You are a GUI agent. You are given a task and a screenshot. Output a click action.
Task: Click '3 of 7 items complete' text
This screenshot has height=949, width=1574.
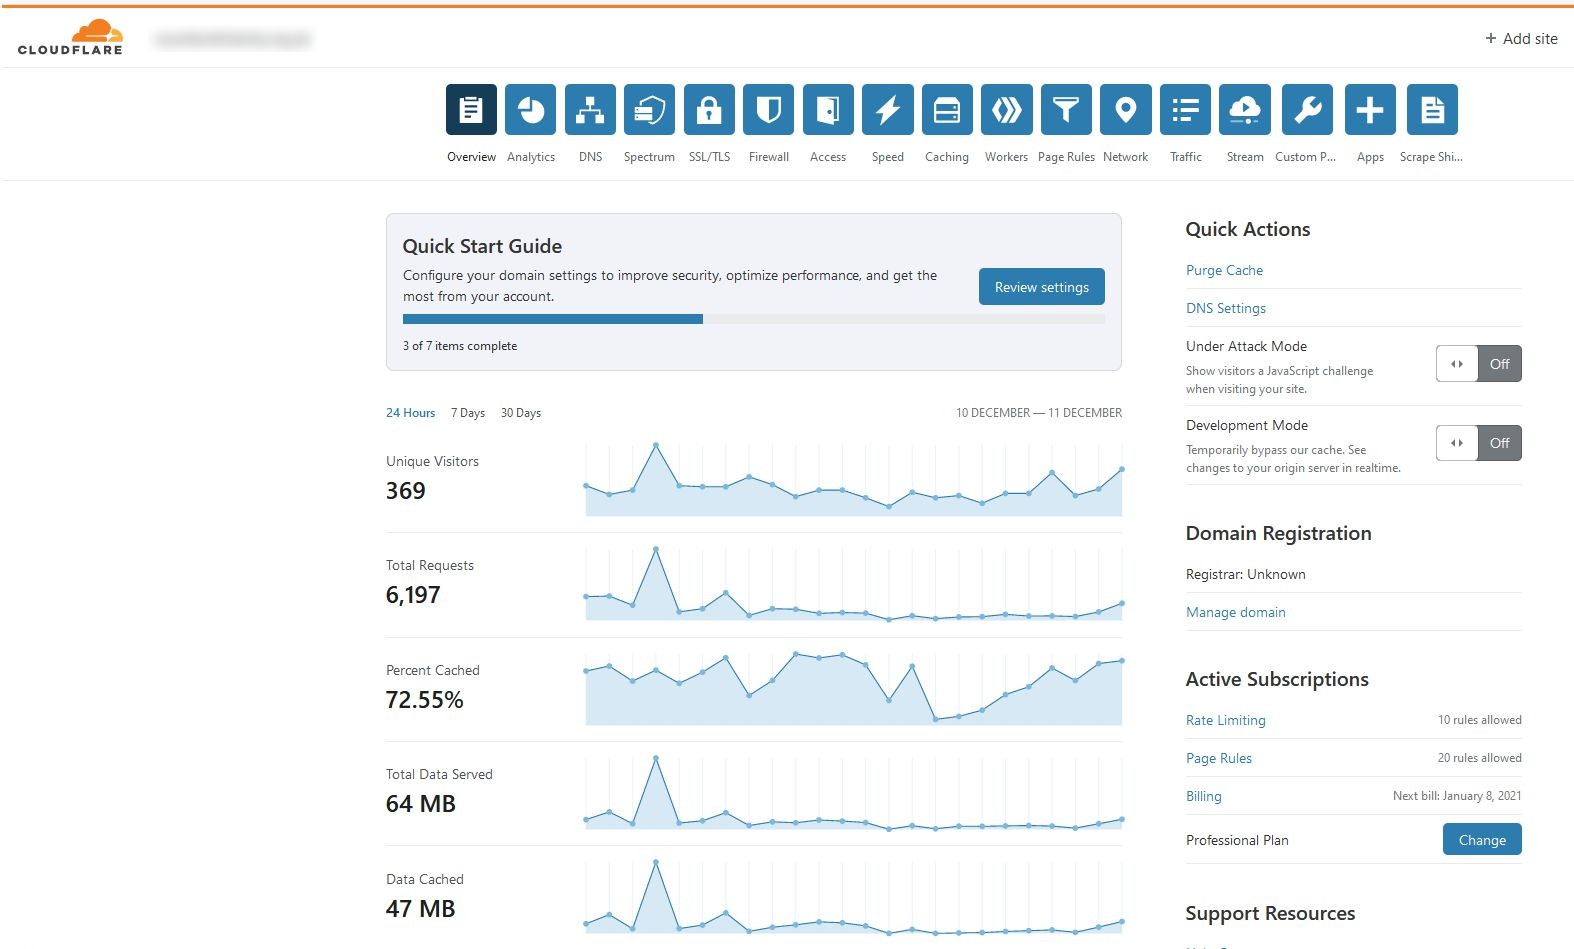[x=460, y=346]
